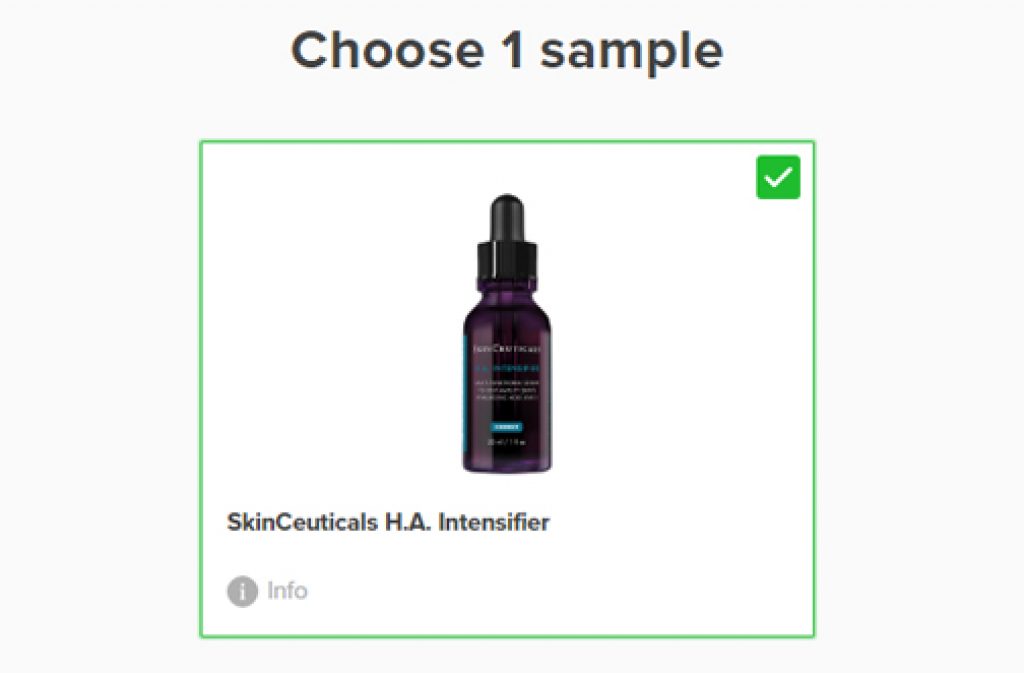Screen dimensions: 1024x673
Task: Click the gray info circle icon
Action: coord(242,591)
